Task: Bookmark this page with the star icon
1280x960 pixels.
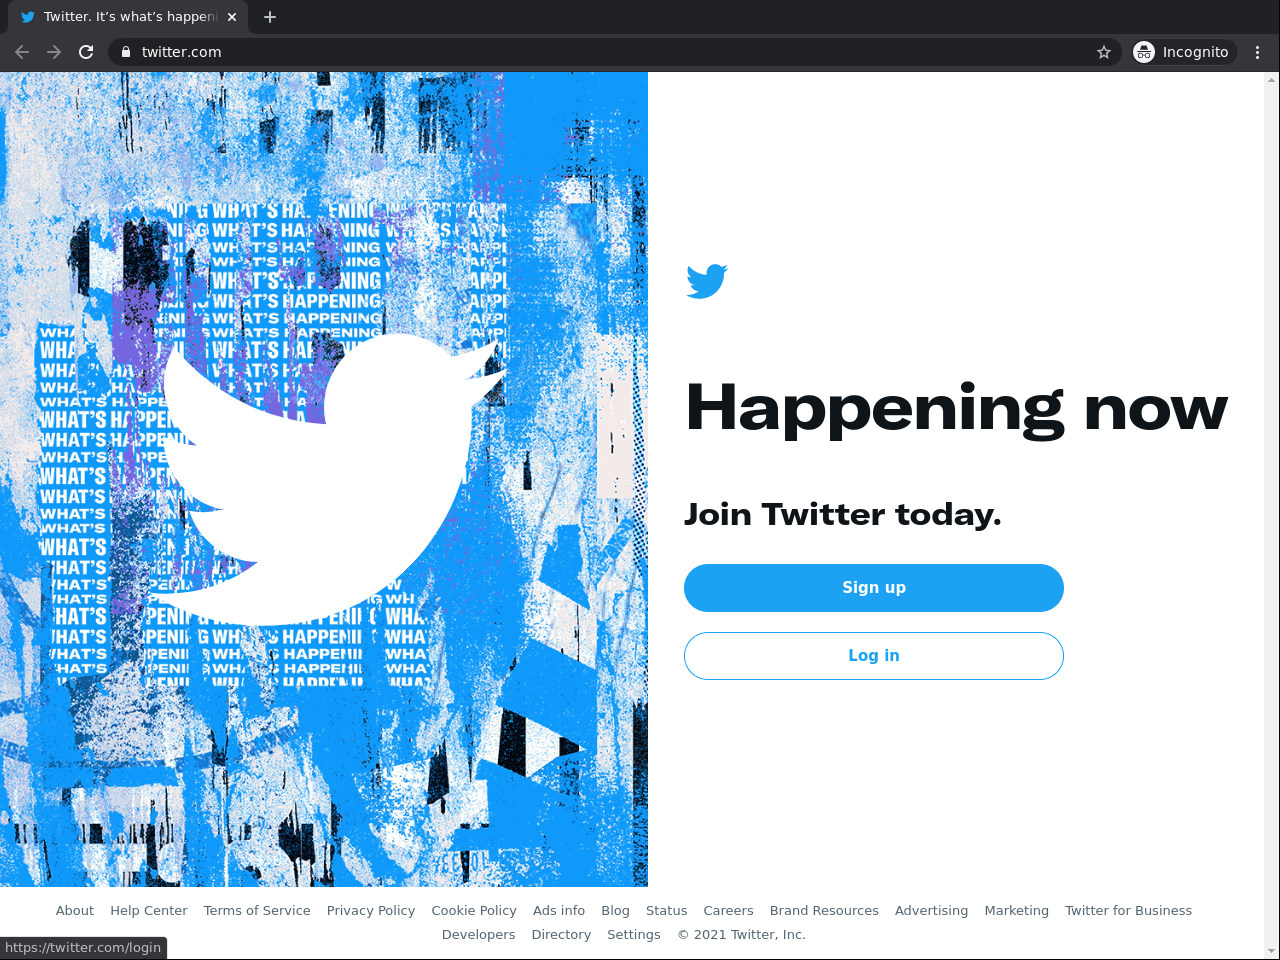Action: pos(1104,52)
